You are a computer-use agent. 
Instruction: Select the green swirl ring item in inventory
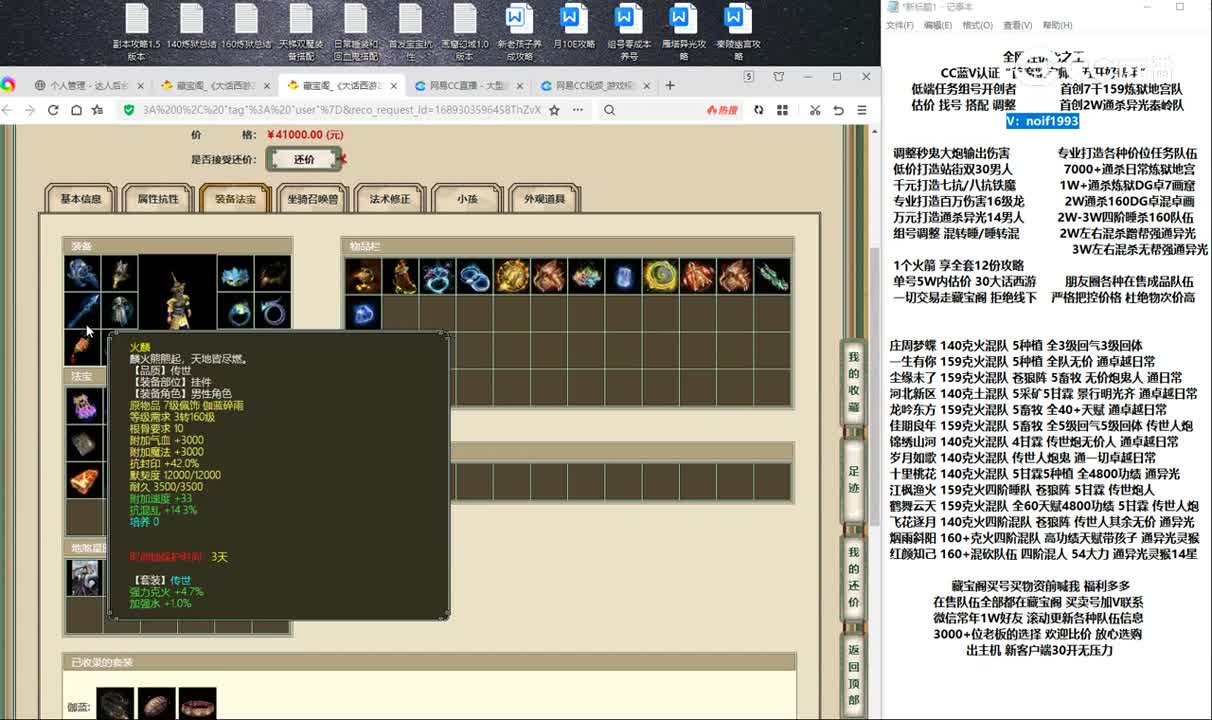[660, 276]
